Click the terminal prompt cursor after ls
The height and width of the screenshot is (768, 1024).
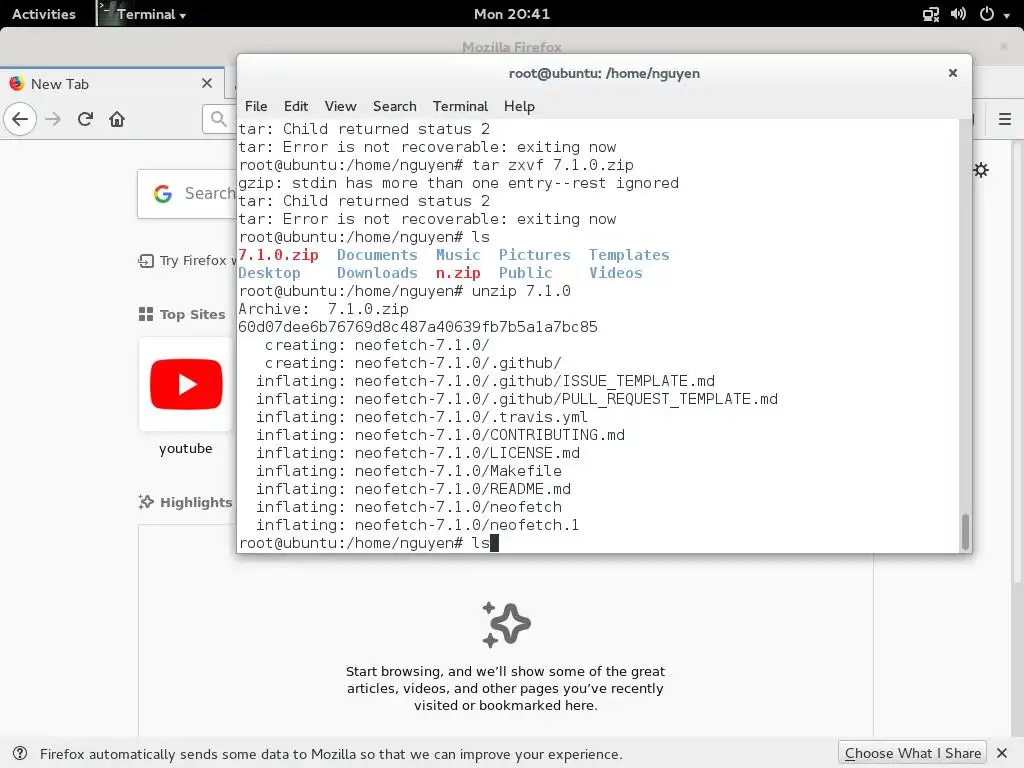tap(494, 543)
